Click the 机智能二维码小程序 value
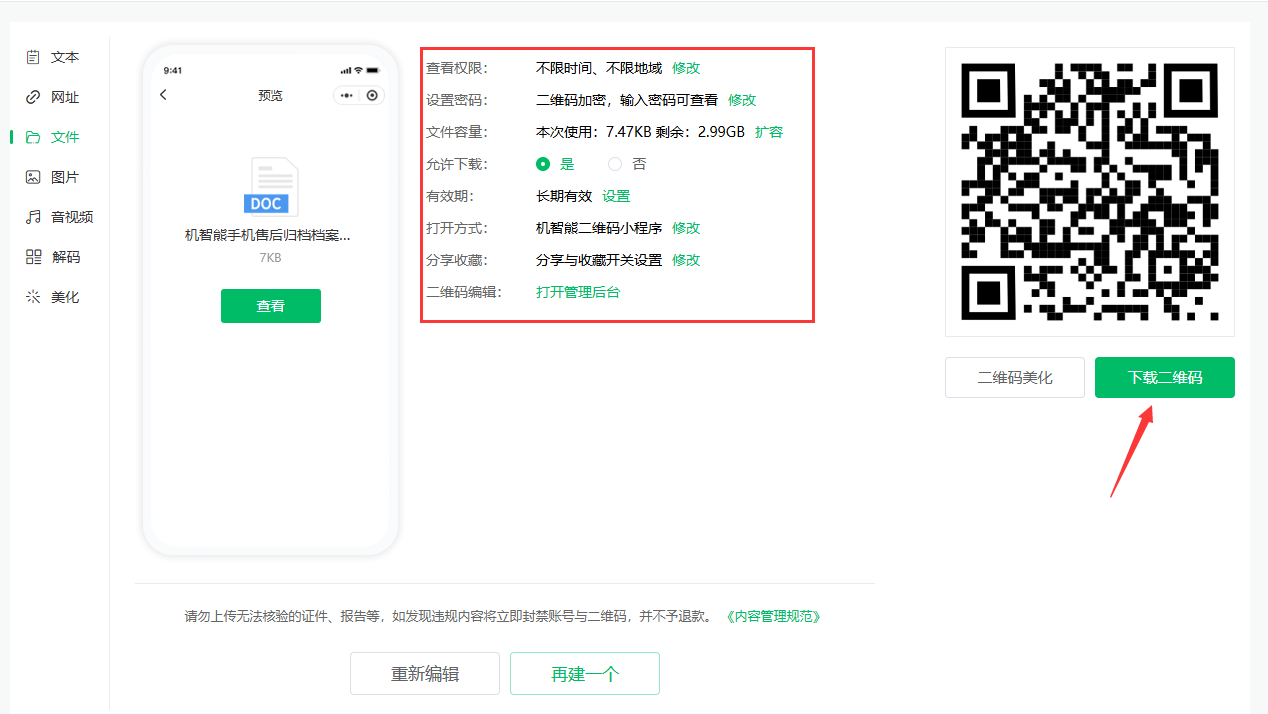 tap(599, 228)
